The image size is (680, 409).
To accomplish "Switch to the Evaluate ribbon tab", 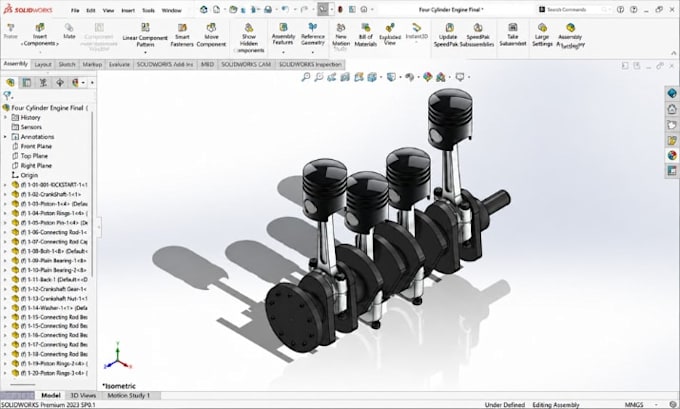I will click(x=119, y=64).
